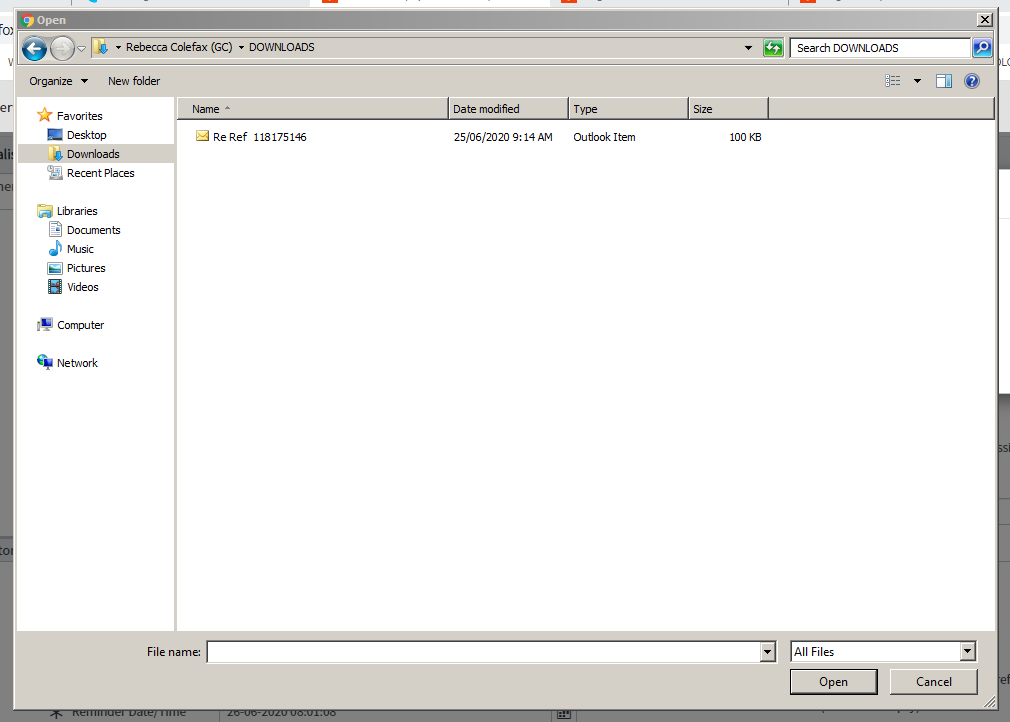Screen dimensions: 1010x722
Task: Click the Downloads folder icon in sidebar
Action: (x=55, y=153)
